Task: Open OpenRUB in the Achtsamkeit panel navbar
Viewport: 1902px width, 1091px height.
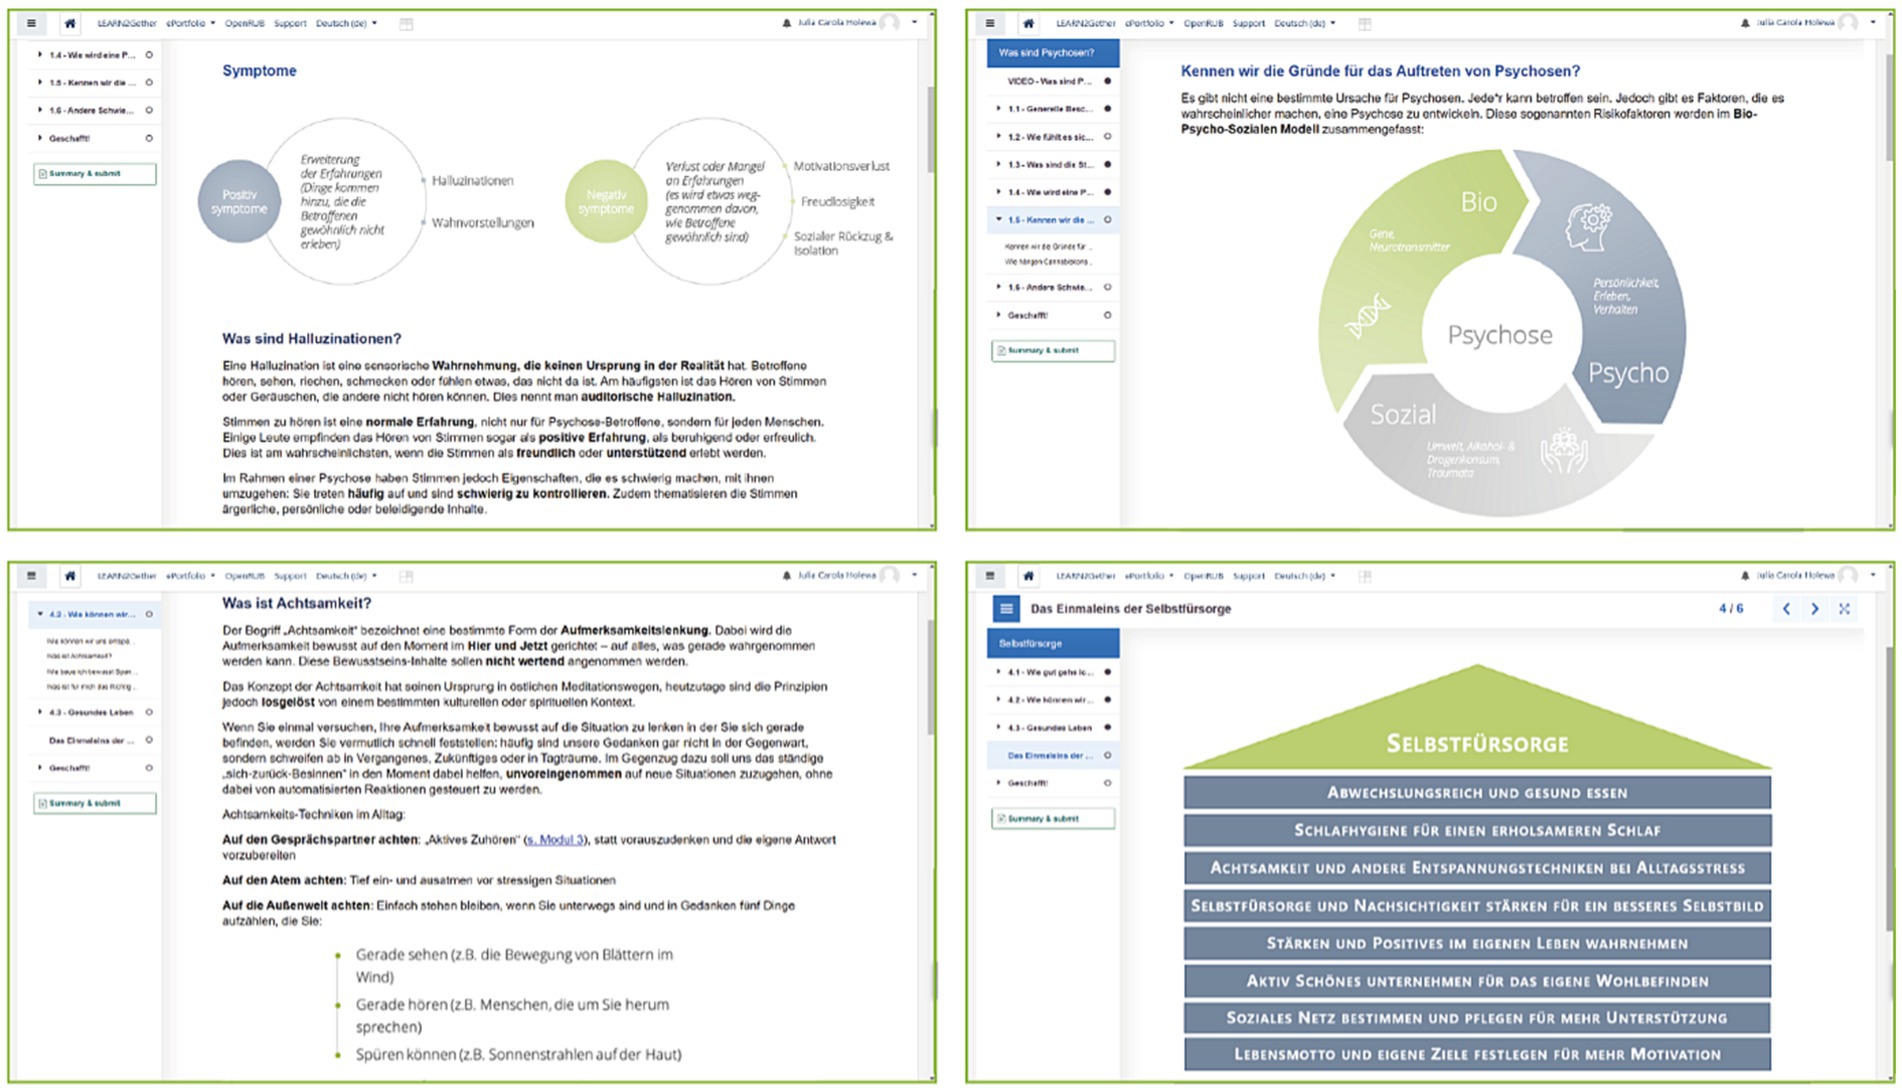Action: coord(244,576)
